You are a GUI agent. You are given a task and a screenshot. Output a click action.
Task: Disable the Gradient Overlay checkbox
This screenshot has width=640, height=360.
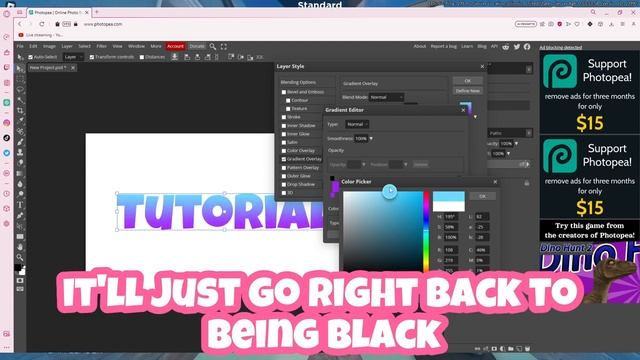pos(284,159)
